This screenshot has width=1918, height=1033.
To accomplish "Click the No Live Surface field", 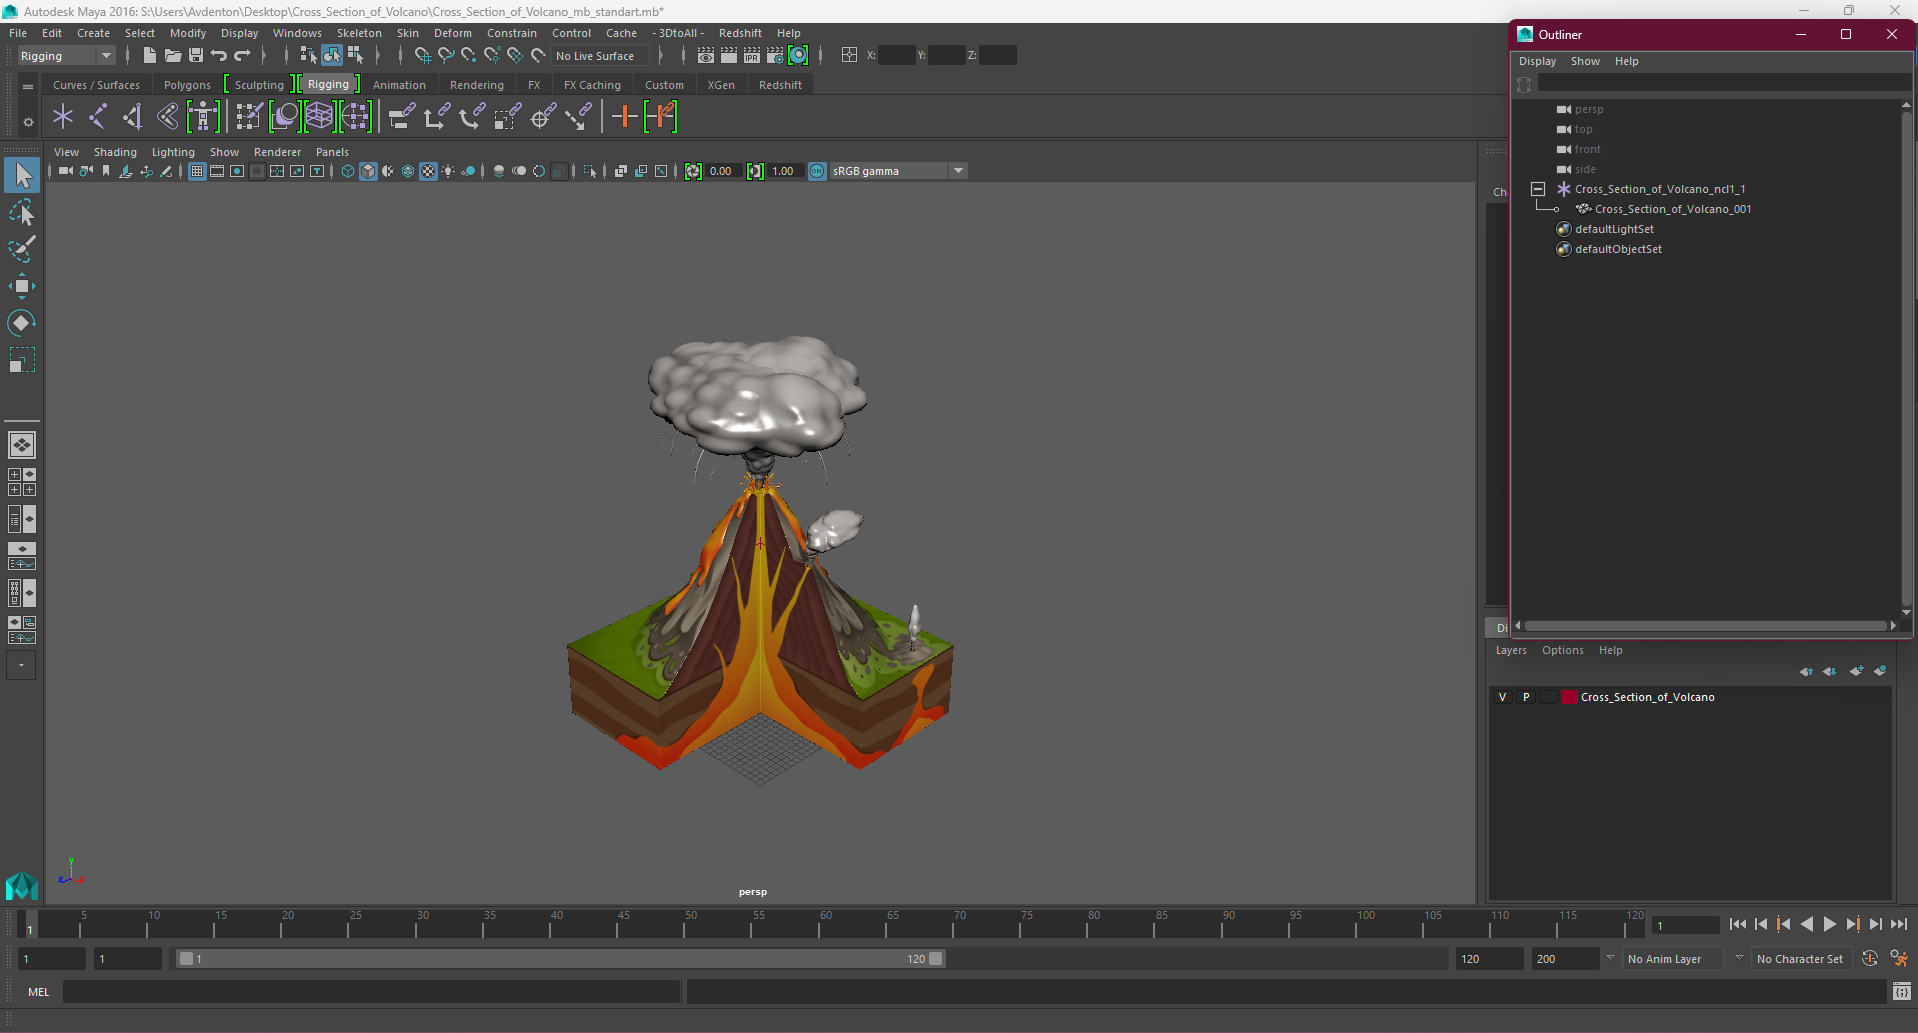I will pyautogui.click(x=600, y=56).
